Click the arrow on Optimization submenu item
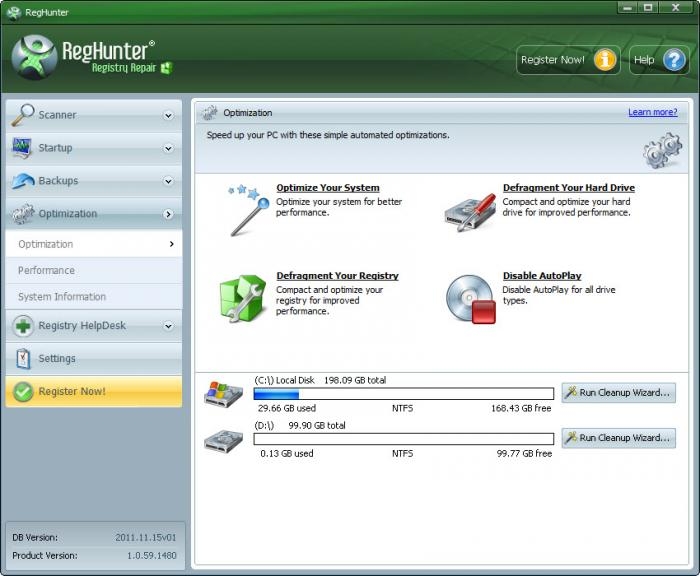The image size is (700, 576). pyautogui.click(x=172, y=244)
